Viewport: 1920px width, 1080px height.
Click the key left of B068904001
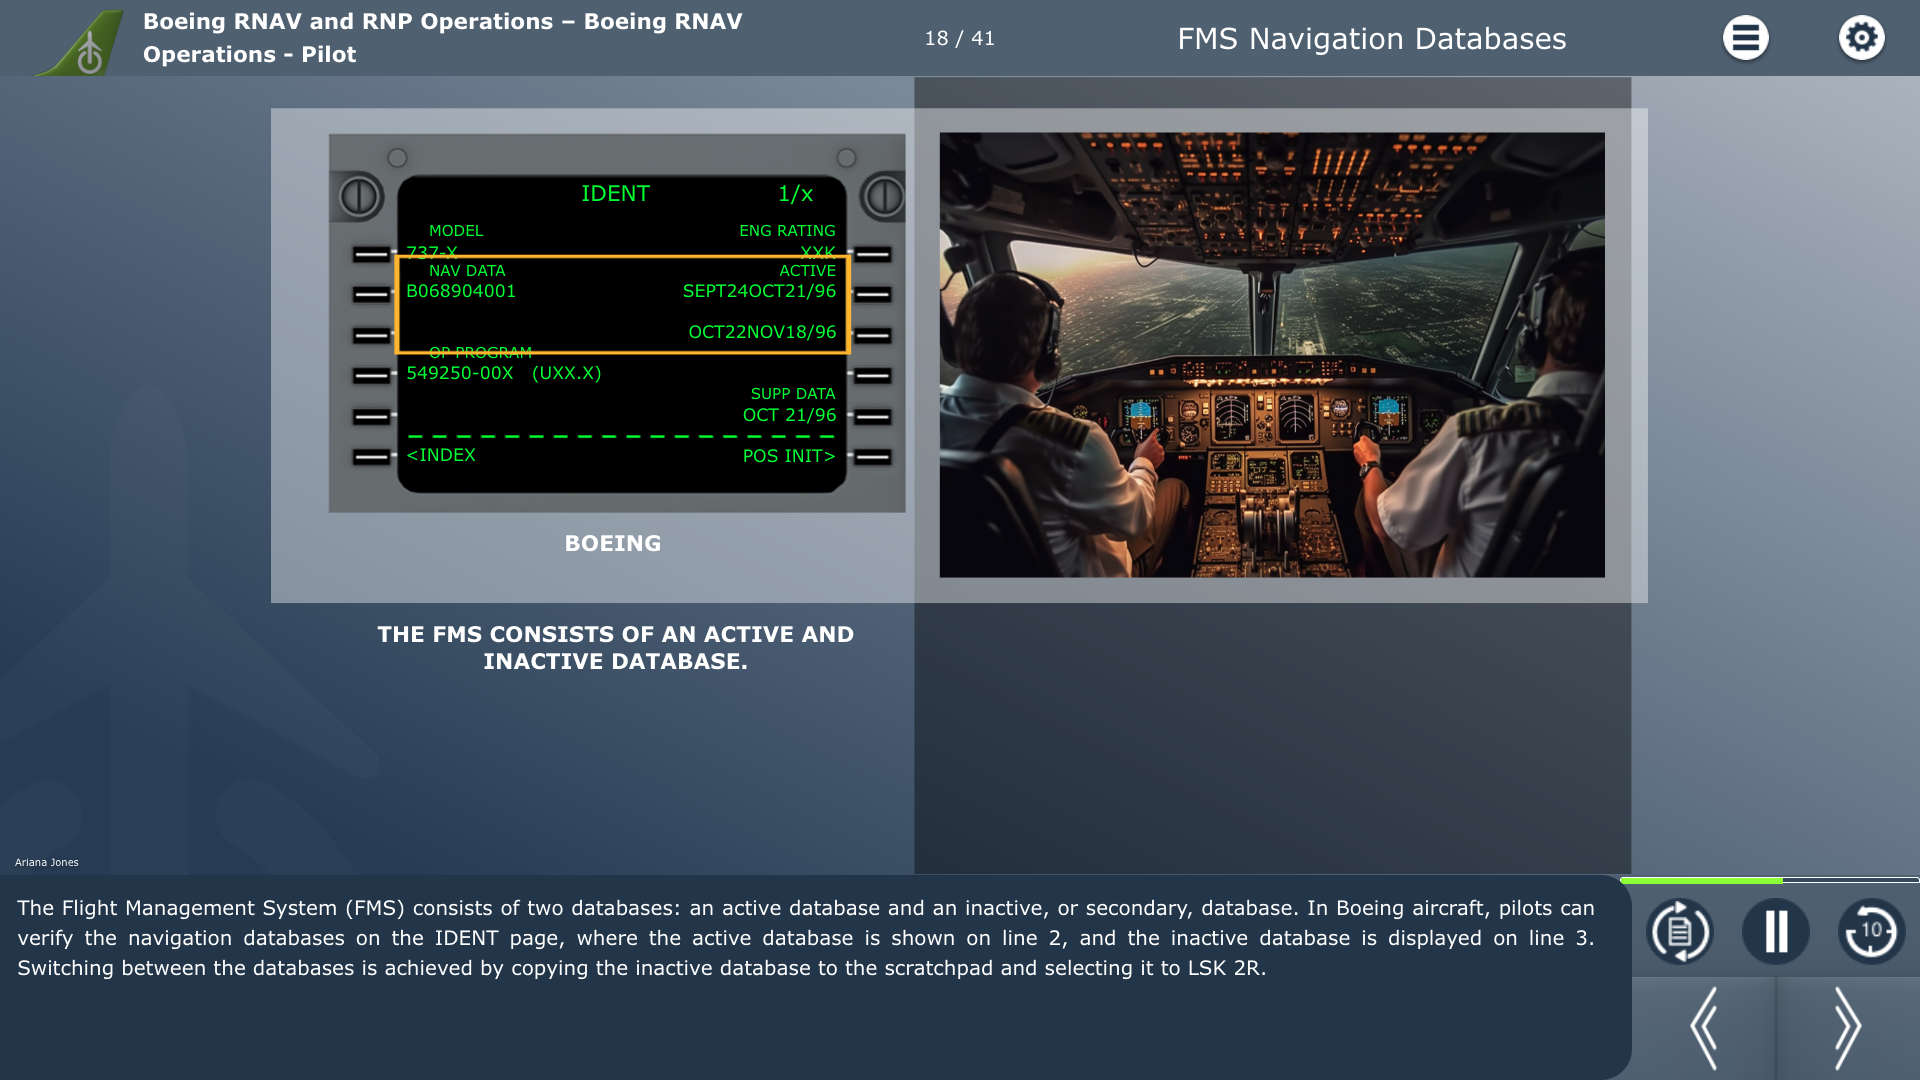coord(371,294)
